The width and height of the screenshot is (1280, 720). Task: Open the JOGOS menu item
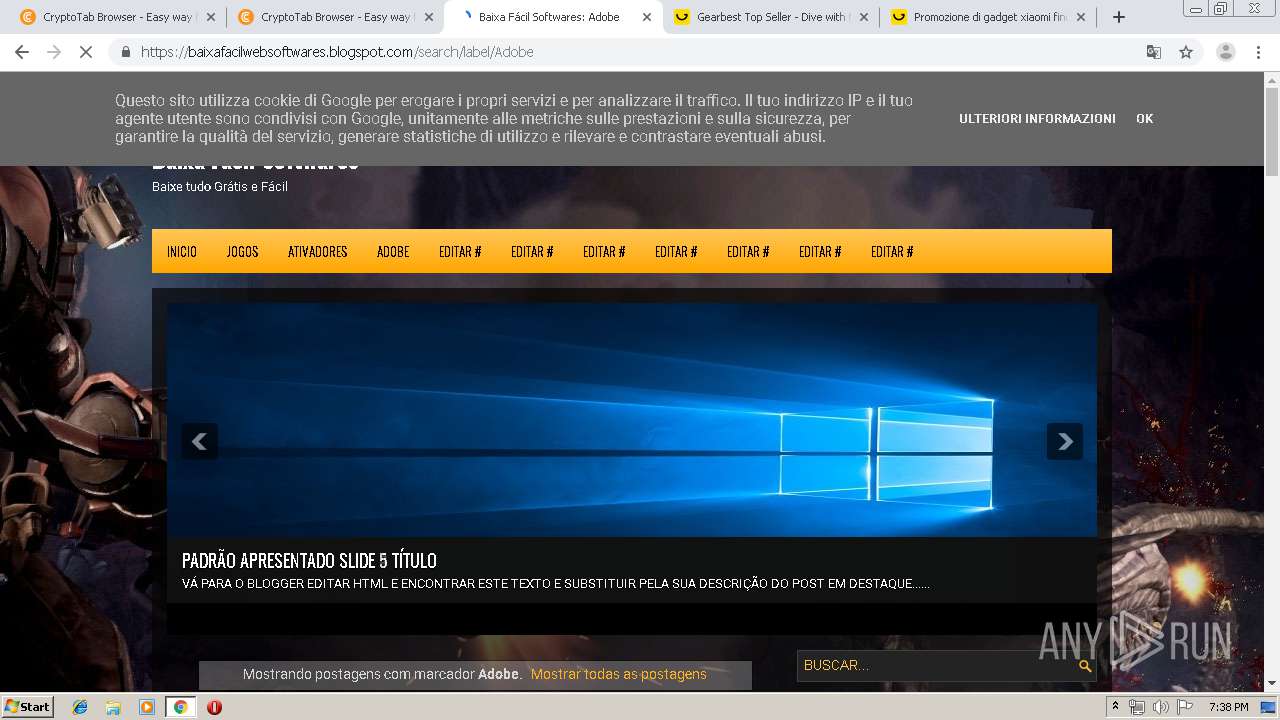click(x=242, y=252)
